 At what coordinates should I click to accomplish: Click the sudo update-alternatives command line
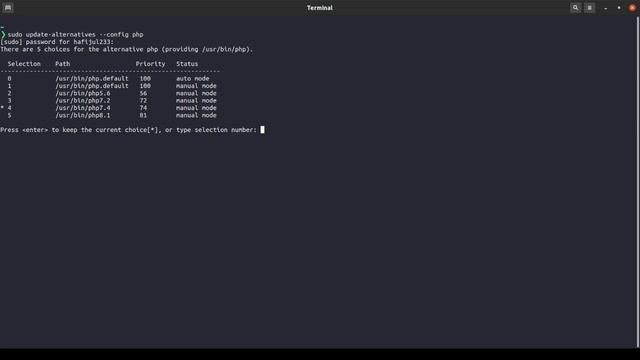click(x=75, y=35)
